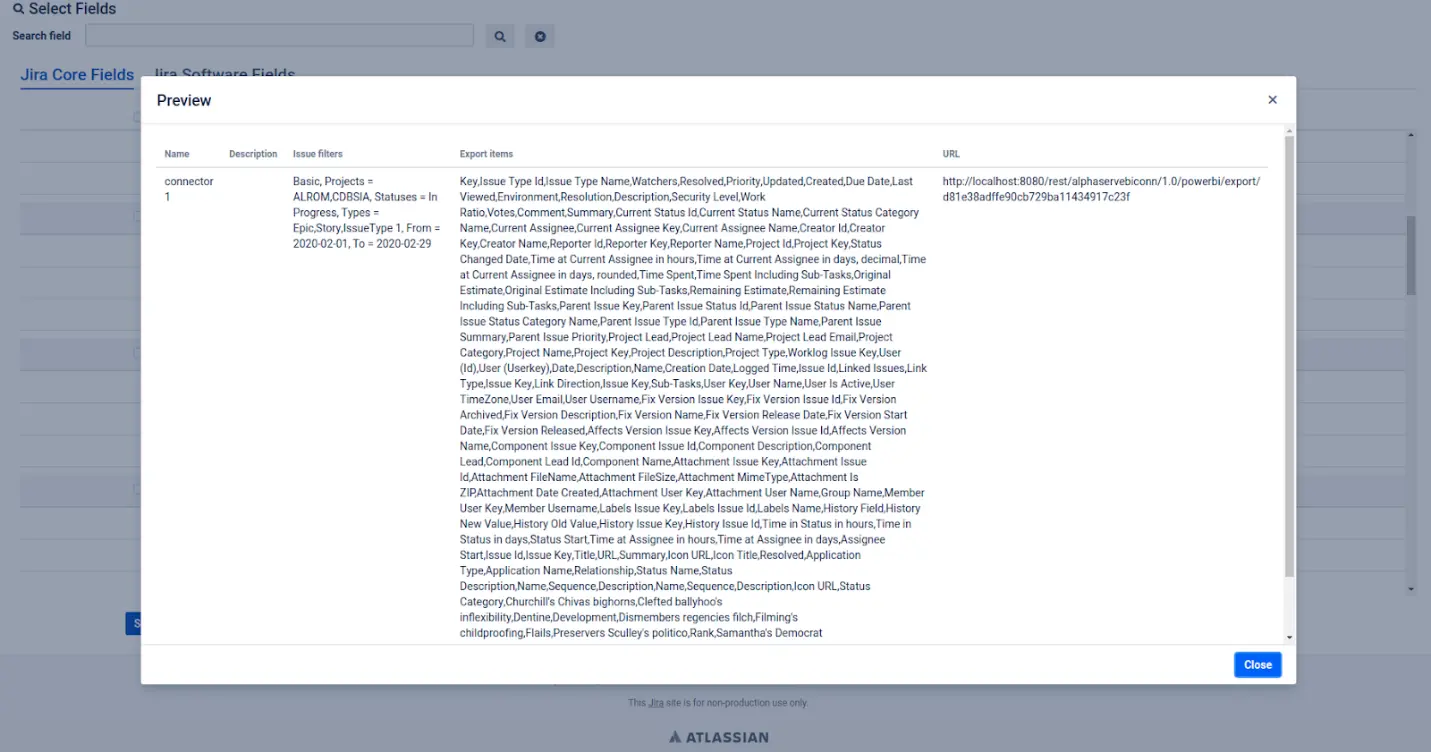The width and height of the screenshot is (1431, 752).
Task: Click the localhost export URL text
Action: click(1101, 189)
